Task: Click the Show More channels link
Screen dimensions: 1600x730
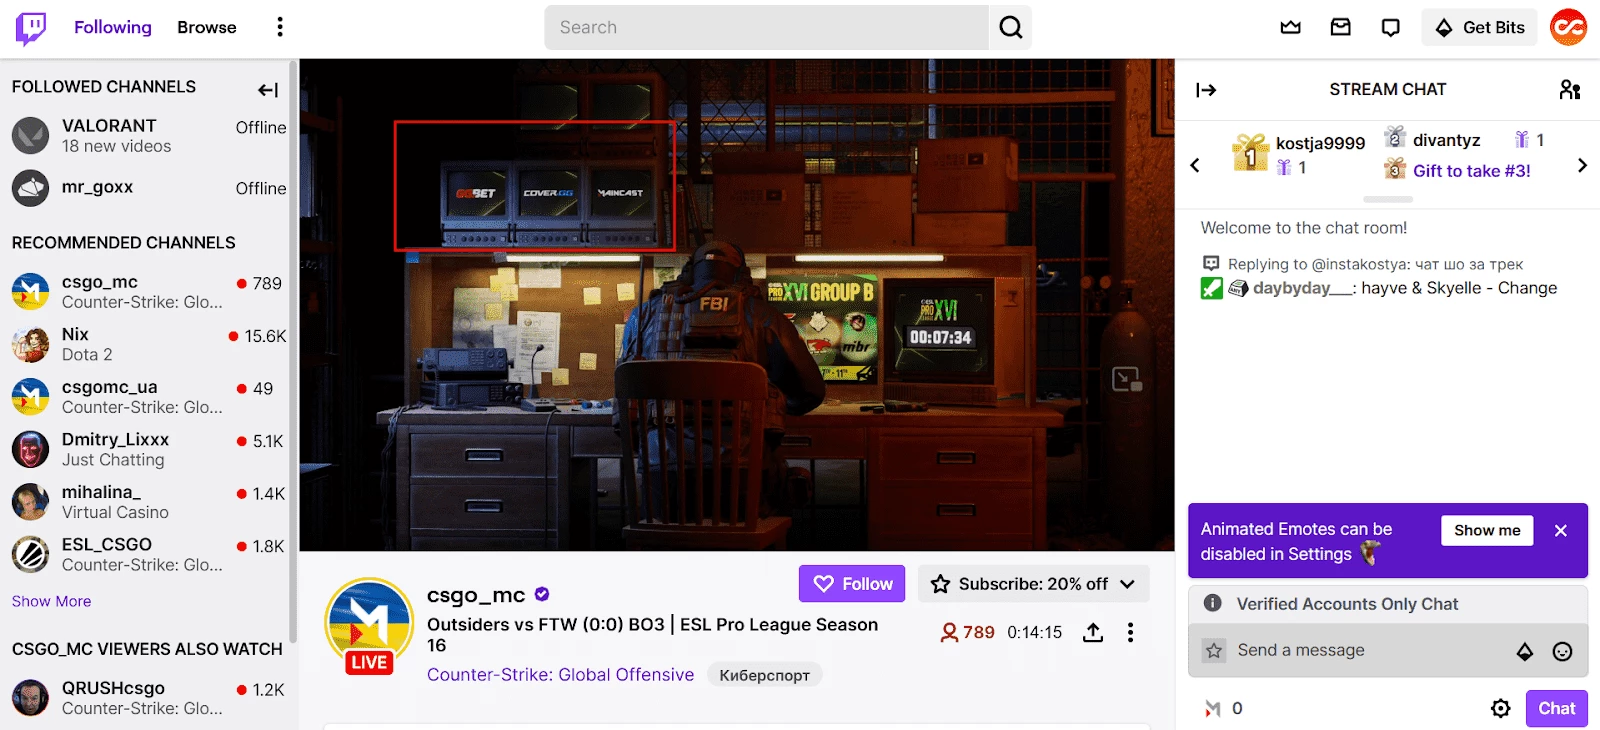Action: click(51, 601)
